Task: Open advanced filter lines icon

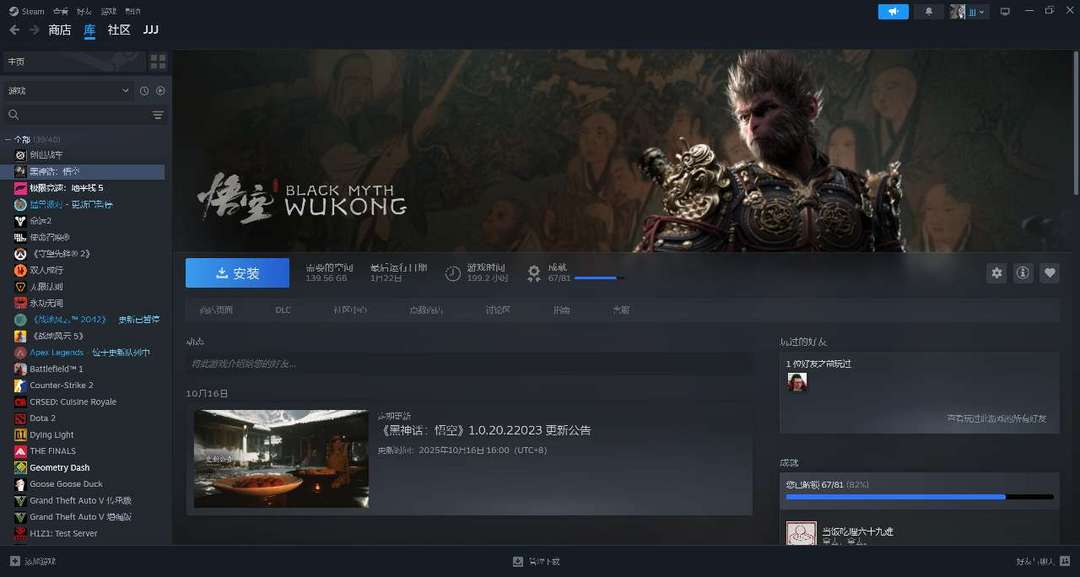Action: pos(158,115)
